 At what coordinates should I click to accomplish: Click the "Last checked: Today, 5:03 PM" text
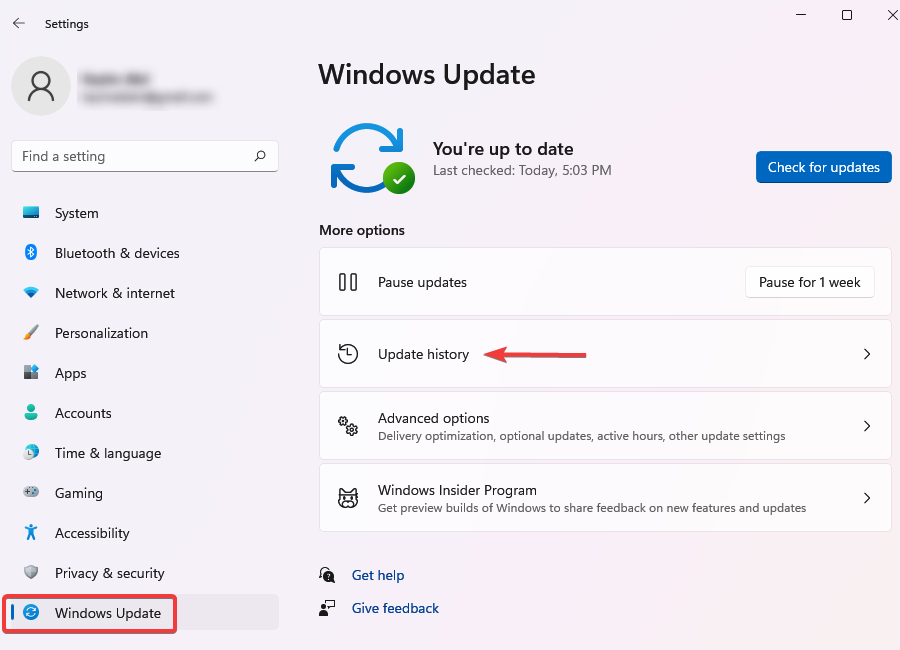(522, 170)
